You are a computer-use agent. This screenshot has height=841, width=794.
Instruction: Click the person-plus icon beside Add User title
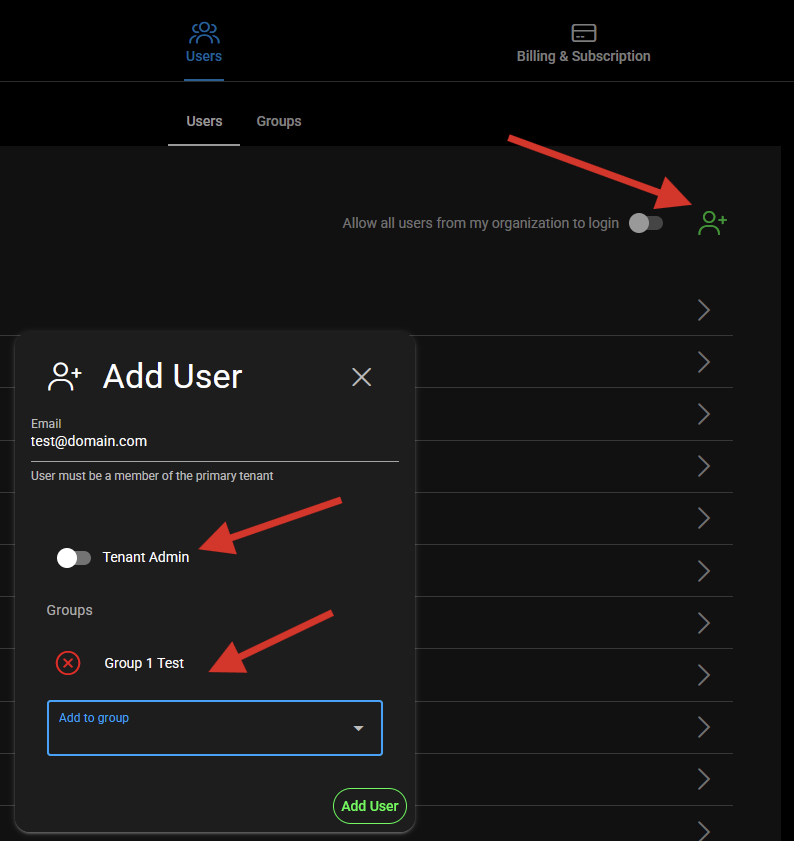(65, 377)
